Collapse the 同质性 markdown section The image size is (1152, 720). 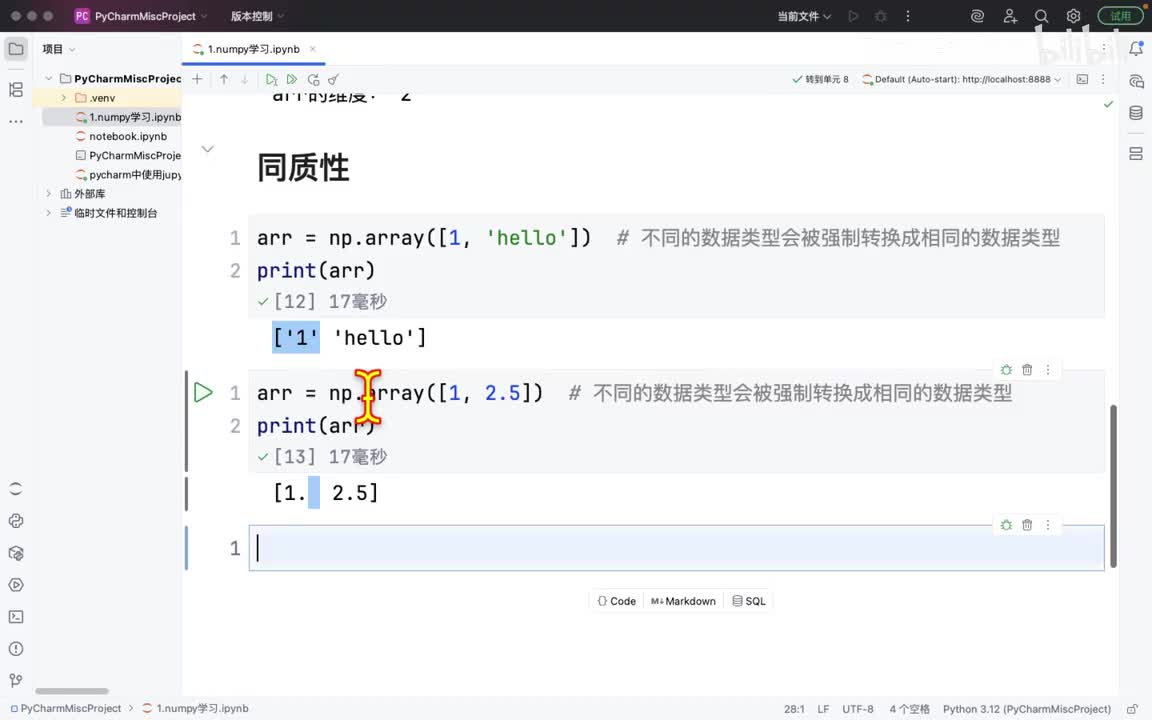tap(208, 149)
